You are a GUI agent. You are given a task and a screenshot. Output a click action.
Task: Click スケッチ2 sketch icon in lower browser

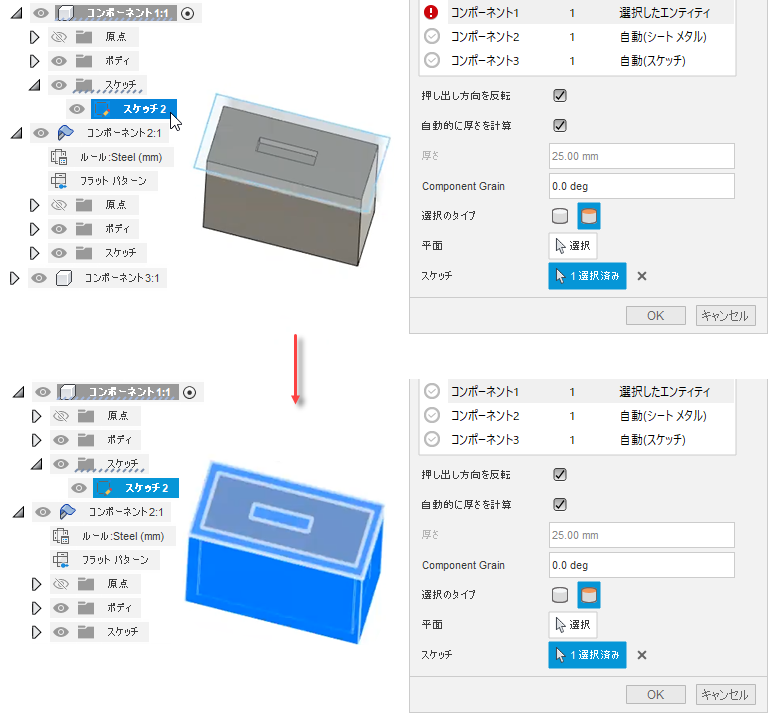pos(104,488)
